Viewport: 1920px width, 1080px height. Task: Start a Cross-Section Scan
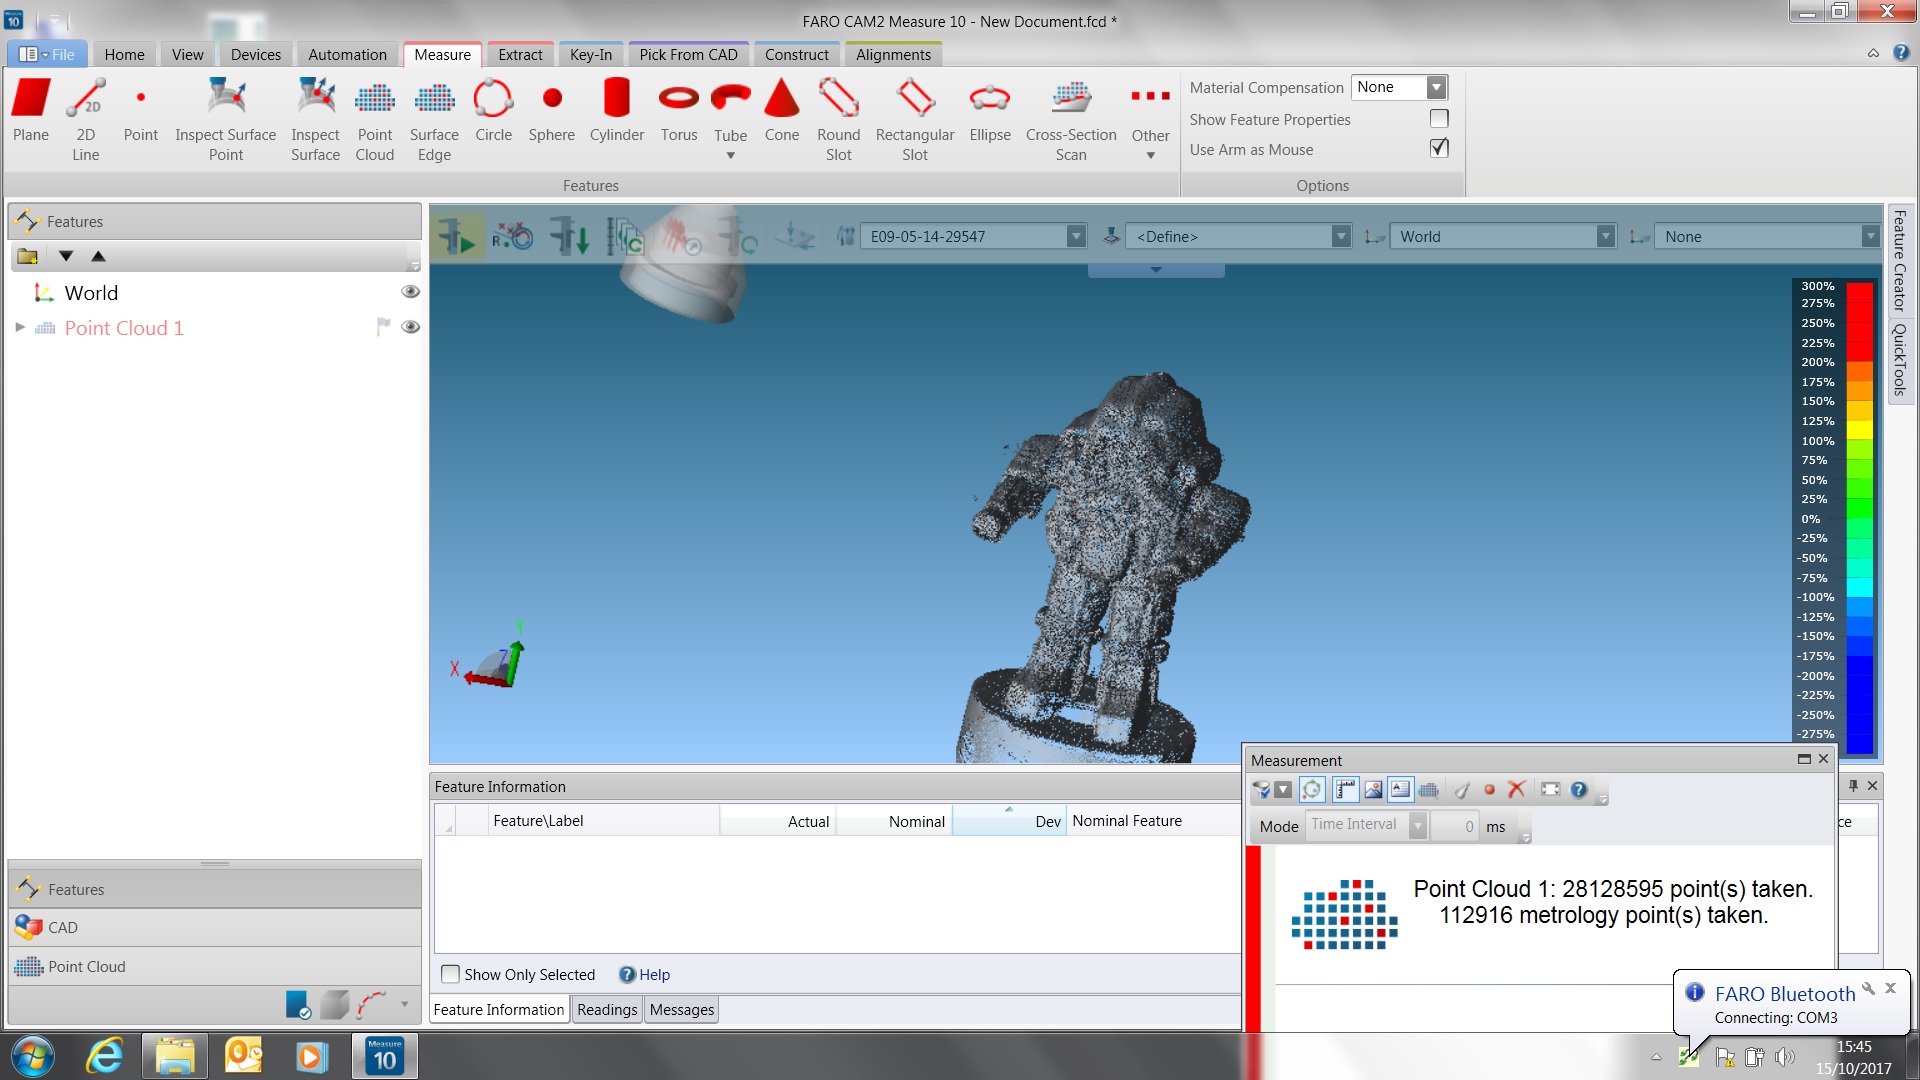tap(1071, 119)
